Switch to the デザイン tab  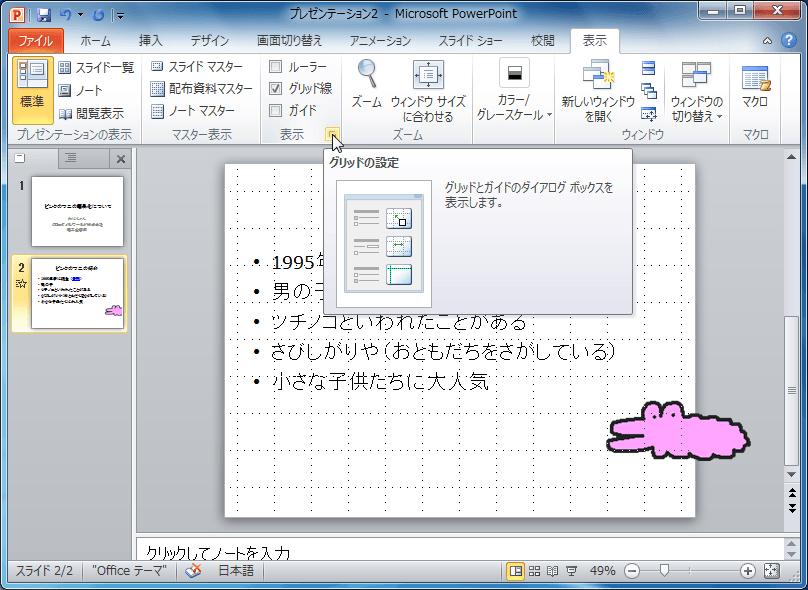tap(209, 41)
